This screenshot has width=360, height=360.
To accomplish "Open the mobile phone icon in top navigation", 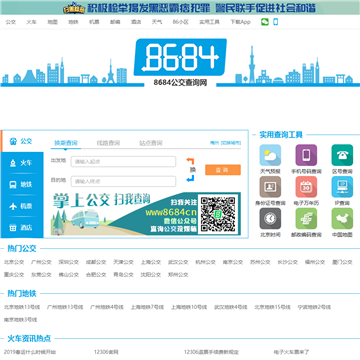I will (276, 22).
